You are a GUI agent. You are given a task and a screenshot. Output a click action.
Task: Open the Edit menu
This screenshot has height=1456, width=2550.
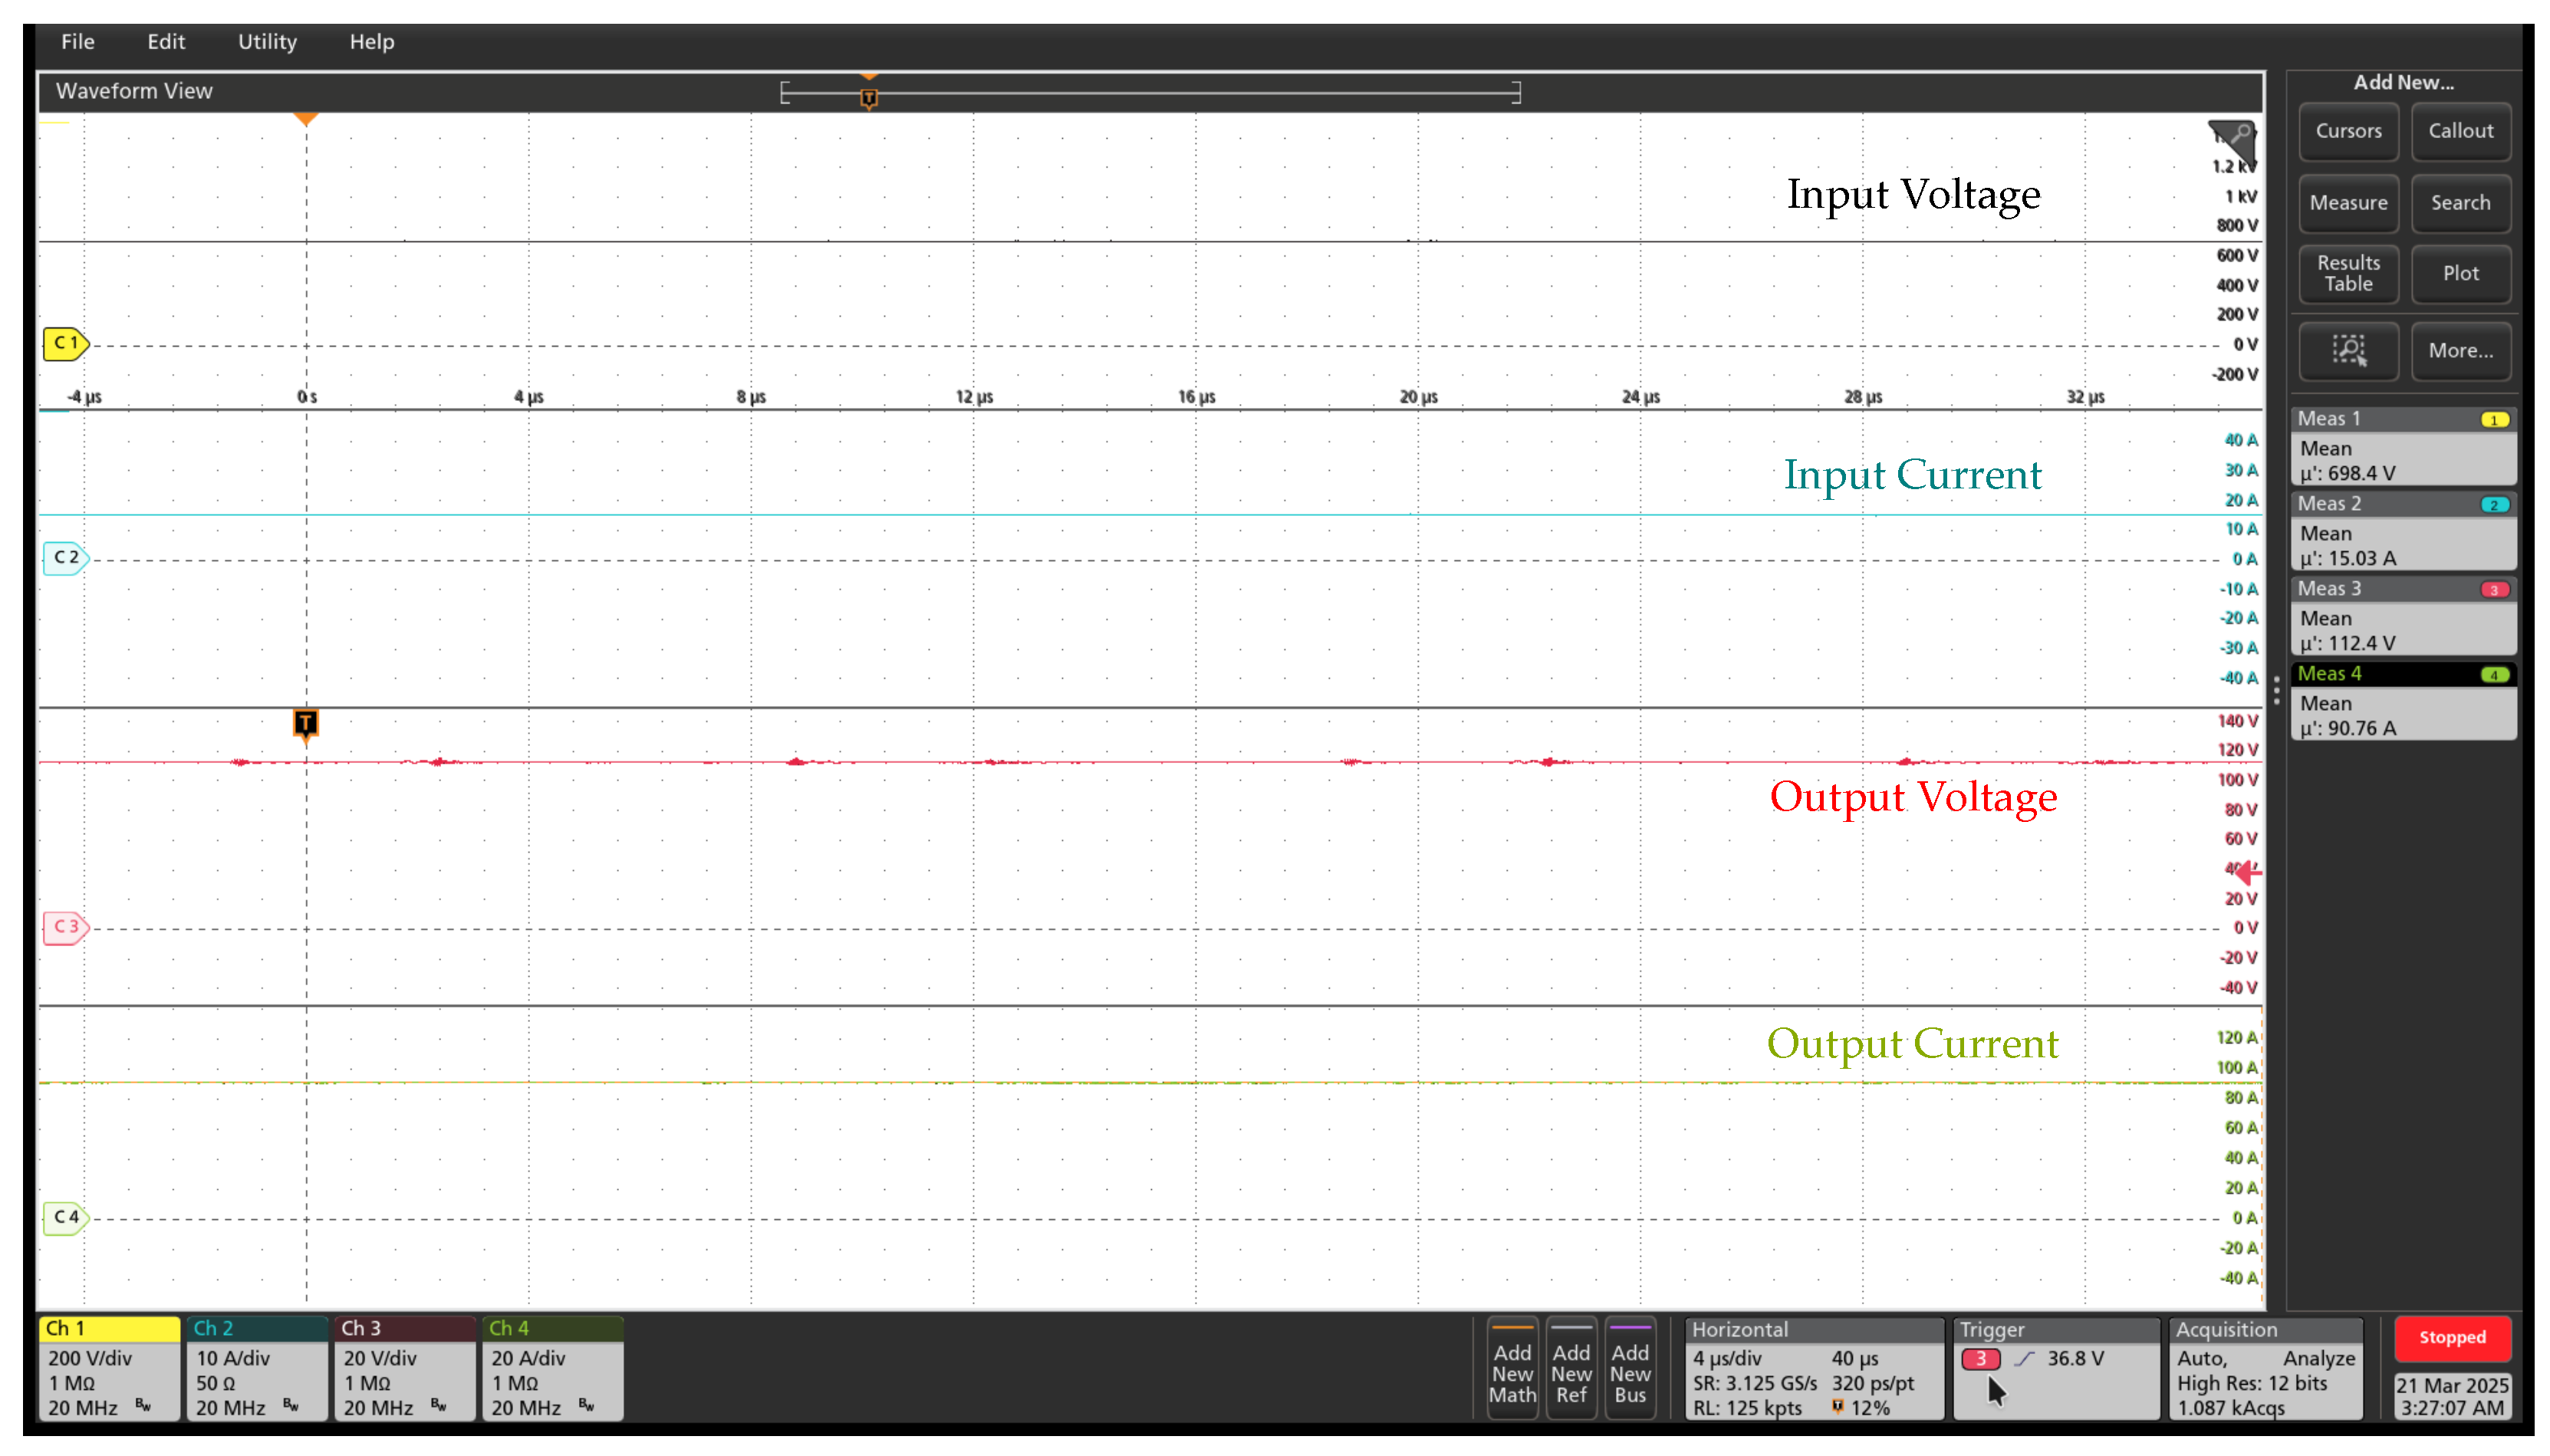(166, 42)
